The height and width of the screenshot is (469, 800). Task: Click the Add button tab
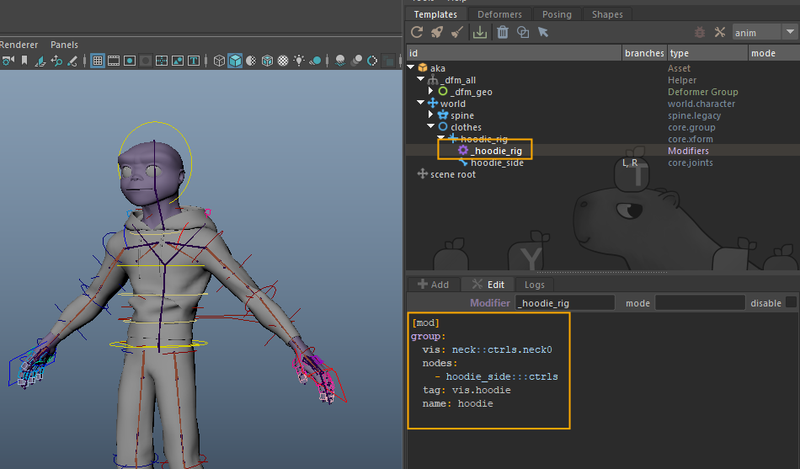coord(433,284)
